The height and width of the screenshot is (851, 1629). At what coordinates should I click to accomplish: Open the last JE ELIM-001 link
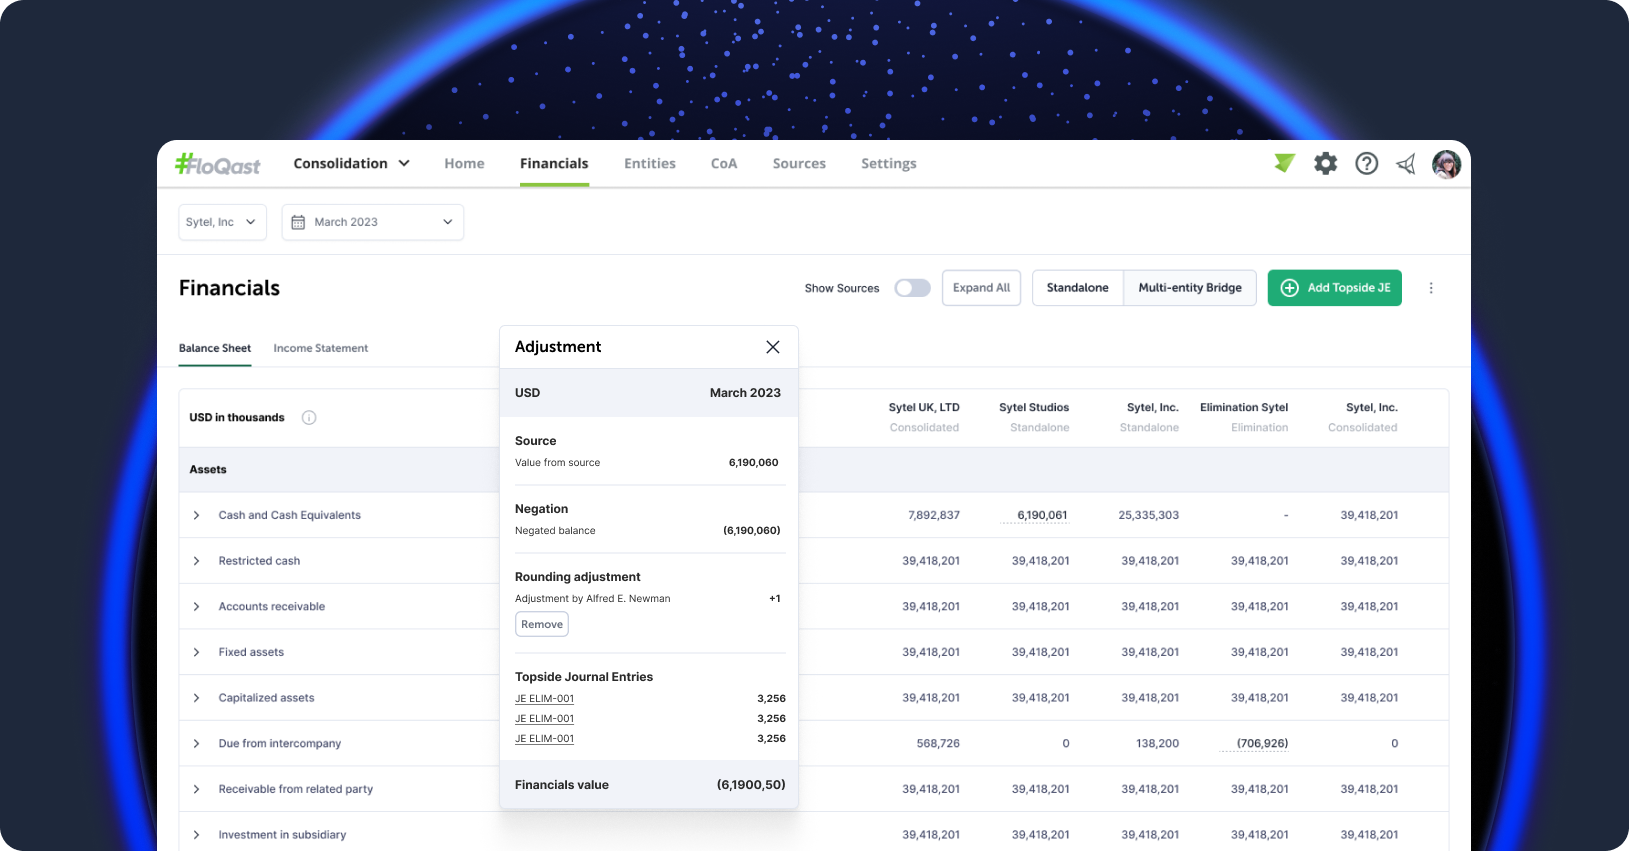[545, 739]
